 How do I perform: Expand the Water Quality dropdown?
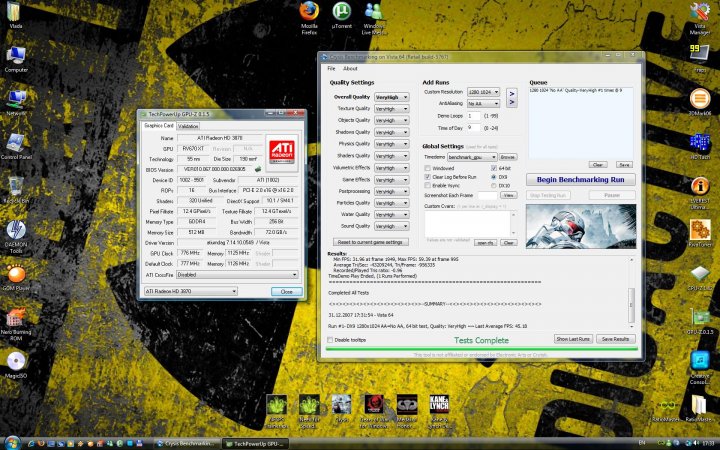coord(391,214)
